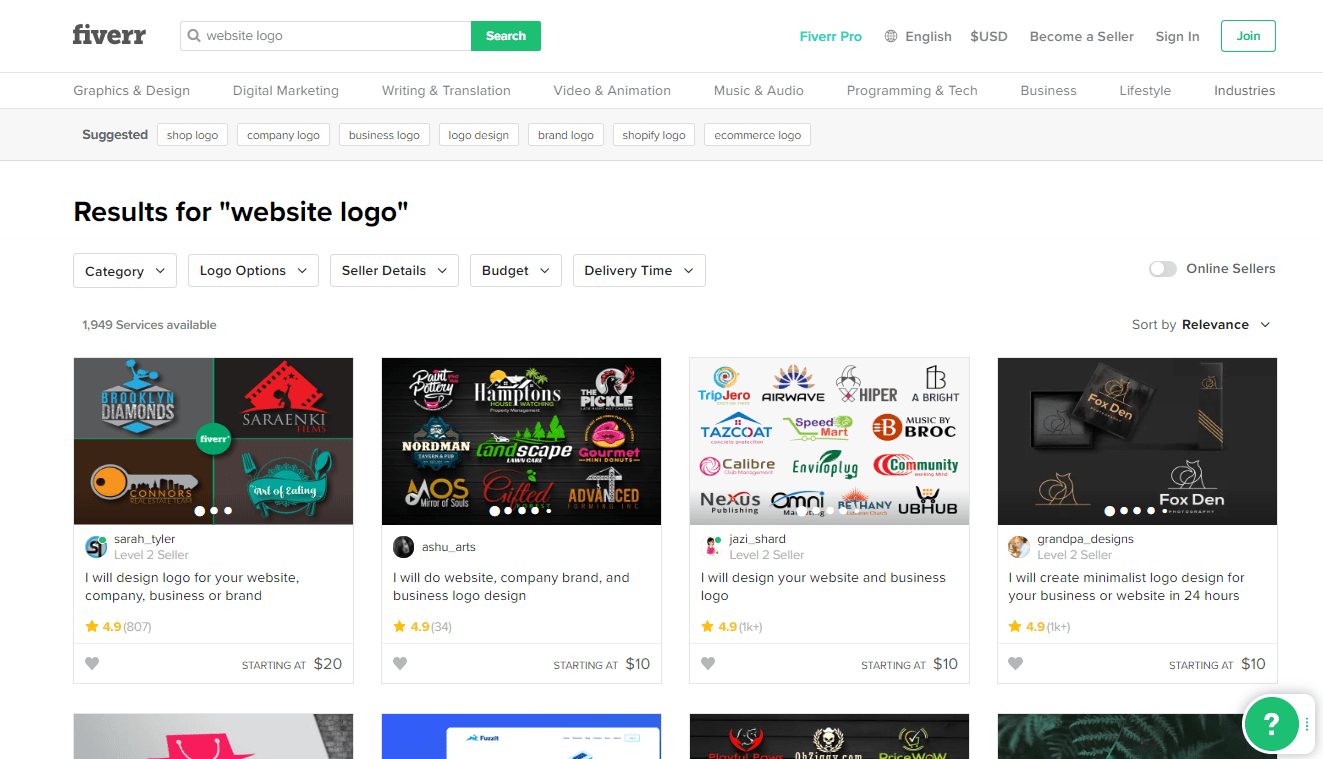Image resolution: width=1323 pixels, height=759 pixels.
Task: Open grandpa_designs' Fox Den gig thumbnail
Action: tap(1137, 441)
